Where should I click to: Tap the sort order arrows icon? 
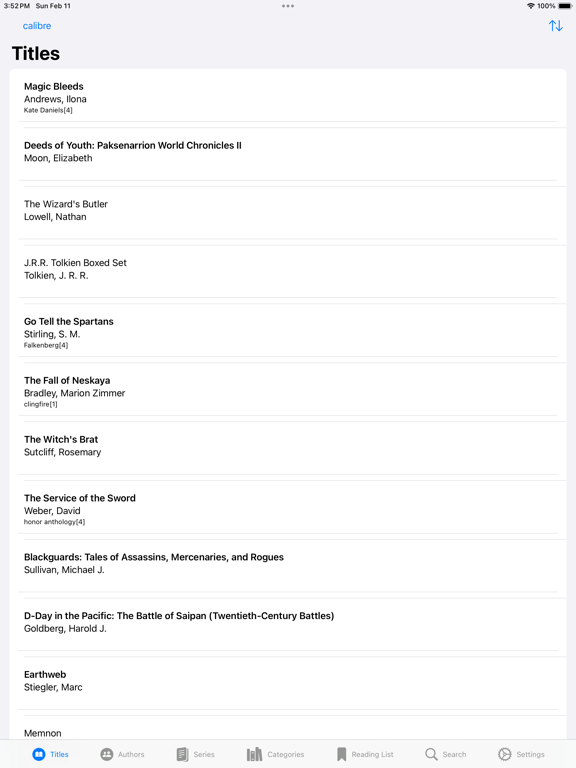point(555,25)
